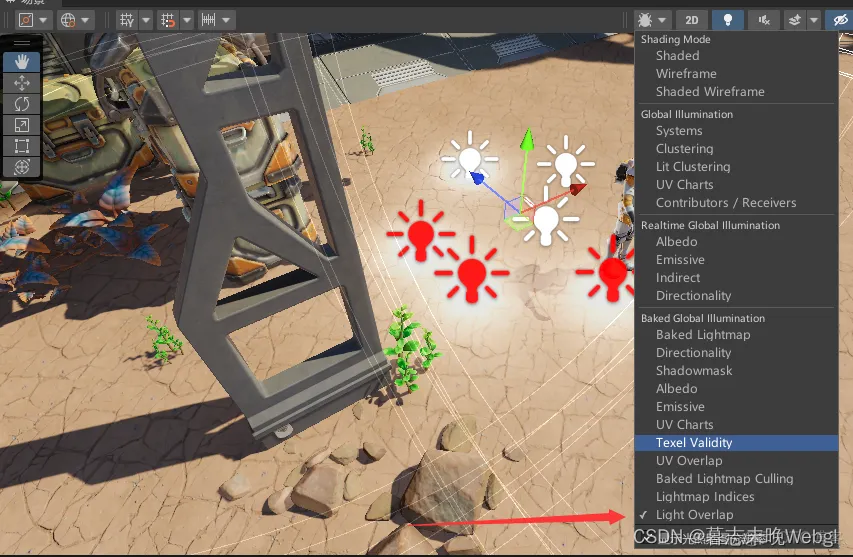The height and width of the screenshot is (557, 853).
Task: Uncheck the Light Overlap option
Action: tap(736, 514)
